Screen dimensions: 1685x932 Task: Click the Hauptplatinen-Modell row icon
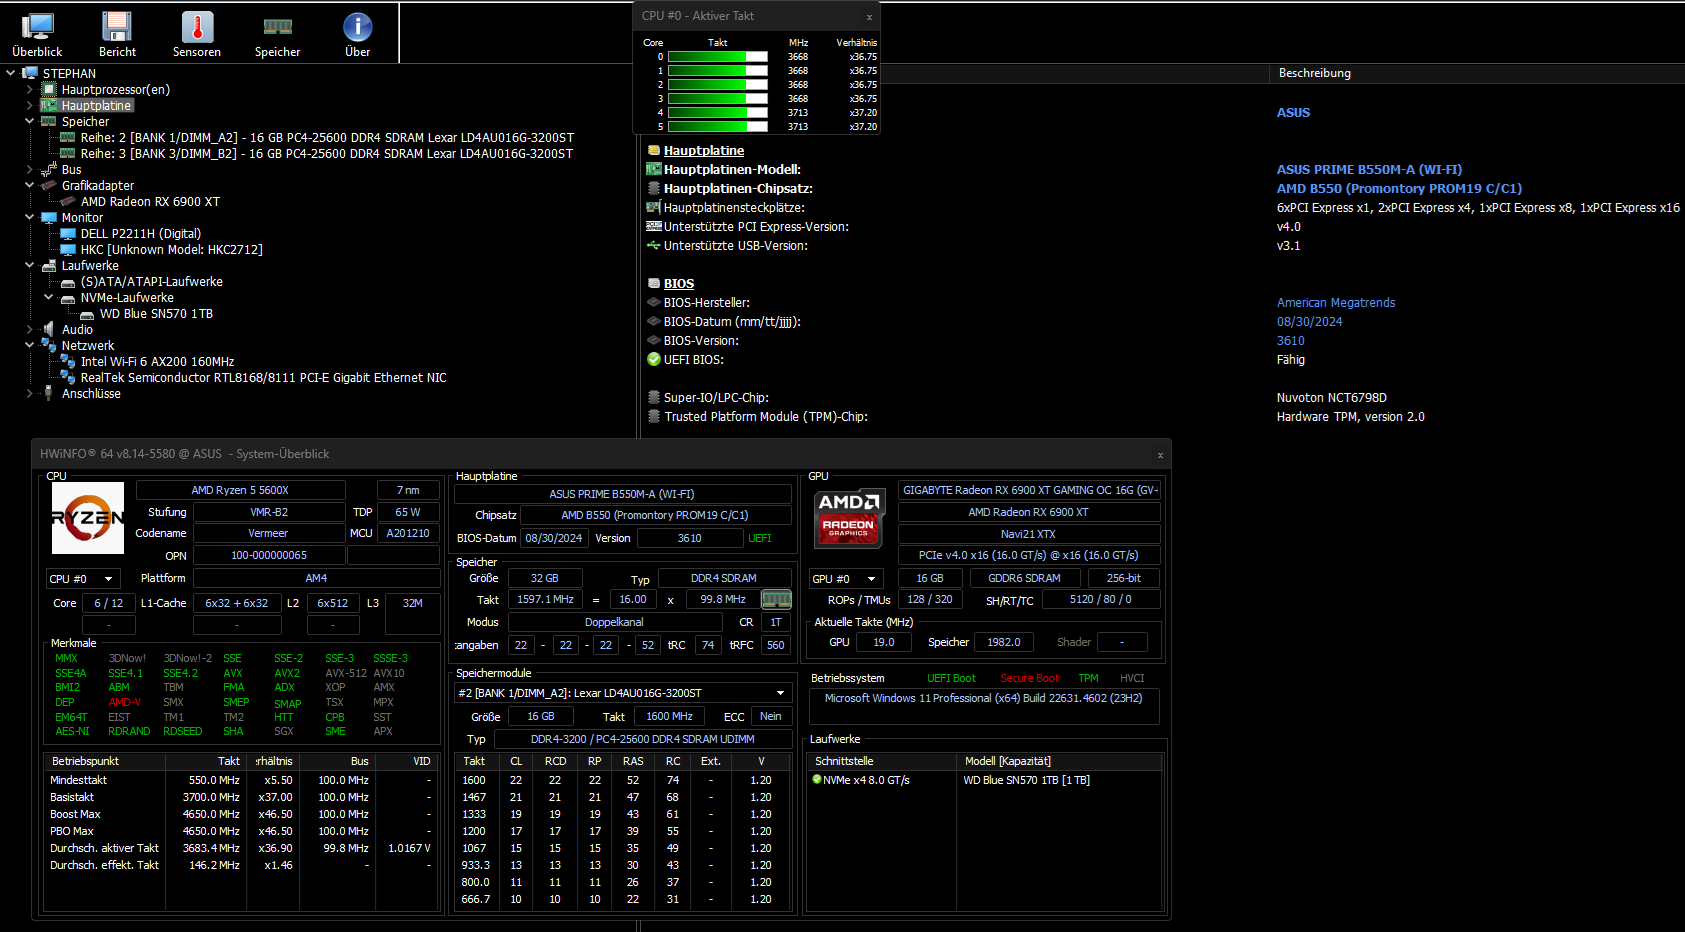tap(654, 169)
